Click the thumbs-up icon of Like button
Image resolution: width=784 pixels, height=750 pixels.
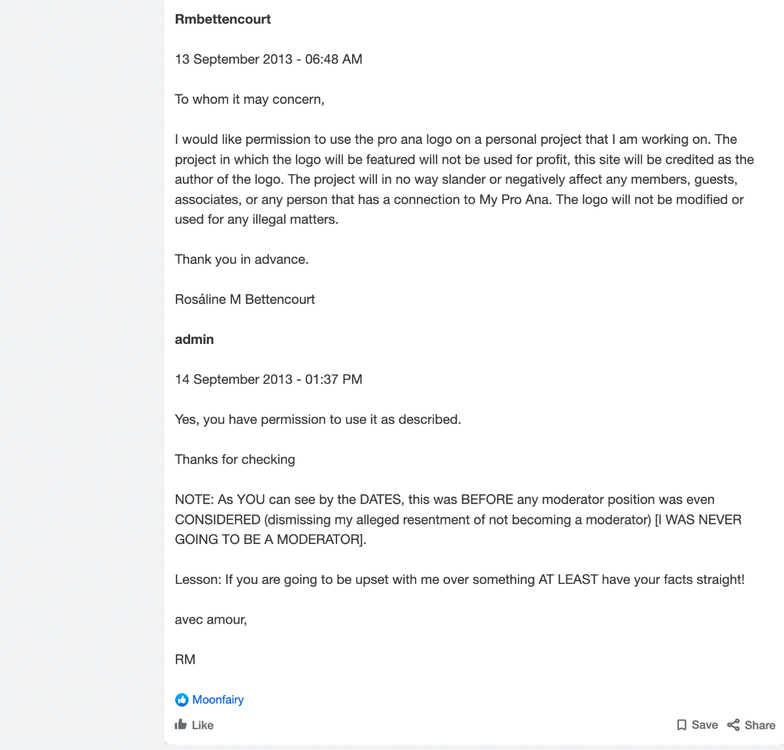pyautogui.click(x=180, y=724)
